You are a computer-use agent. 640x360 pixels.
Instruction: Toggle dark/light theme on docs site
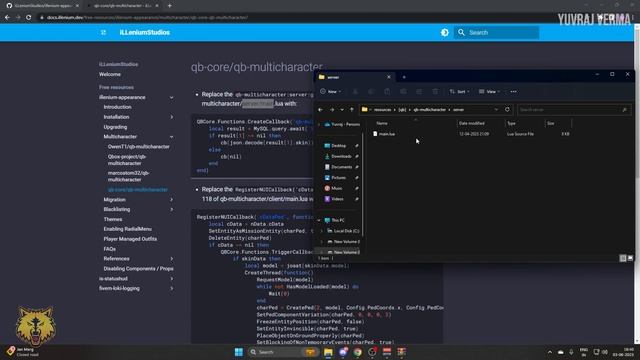point(444,32)
